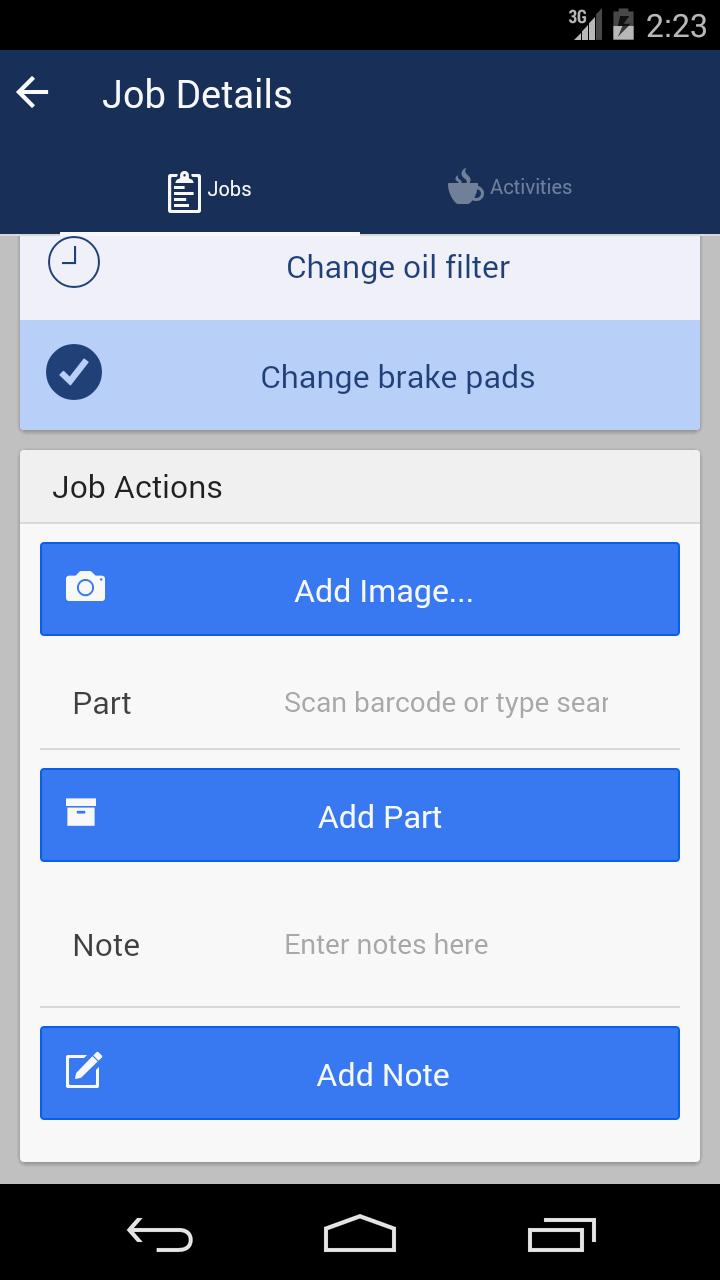Image resolution: width=720 pixels, height=1280 pixels.
Task: Open the Android recent apps button
Action: click(561, 1233)
